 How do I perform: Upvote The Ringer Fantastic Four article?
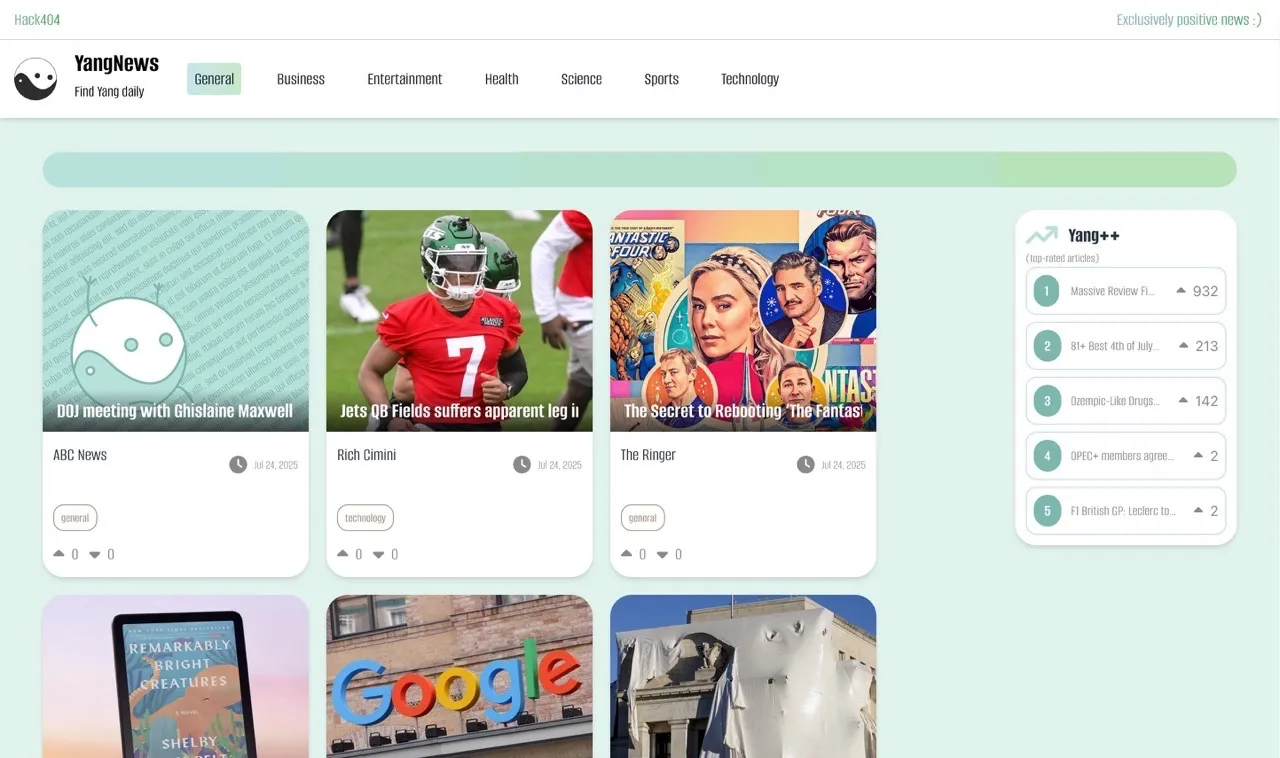click(x=627, y=554)
